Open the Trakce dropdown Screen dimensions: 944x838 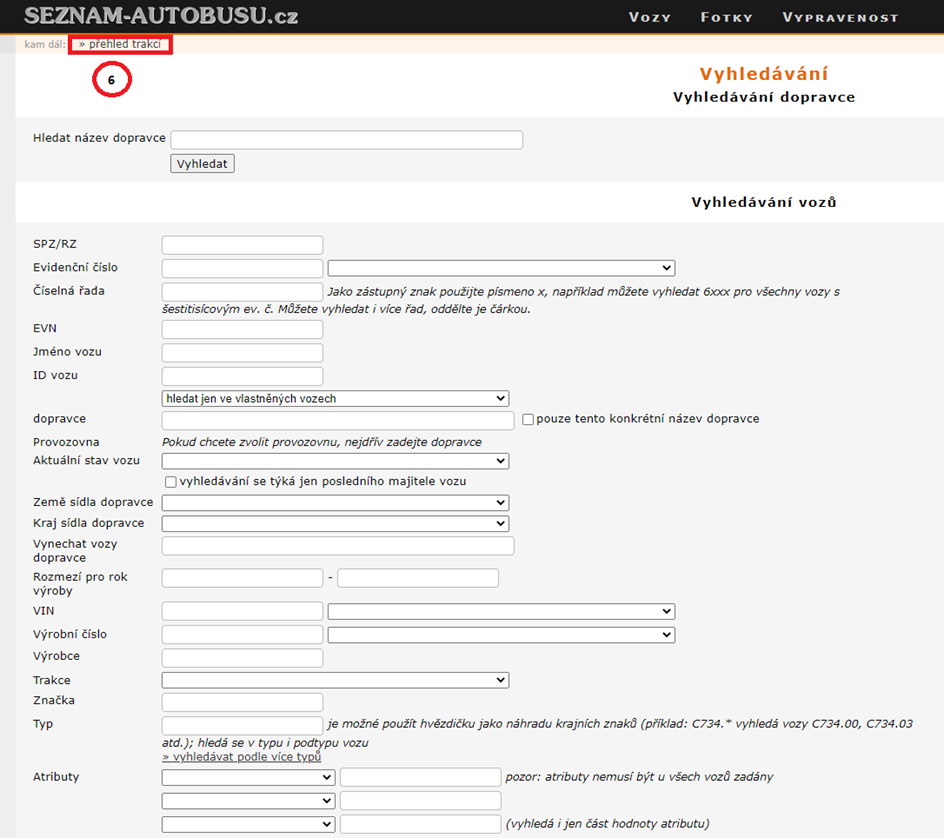click(335, 680)
